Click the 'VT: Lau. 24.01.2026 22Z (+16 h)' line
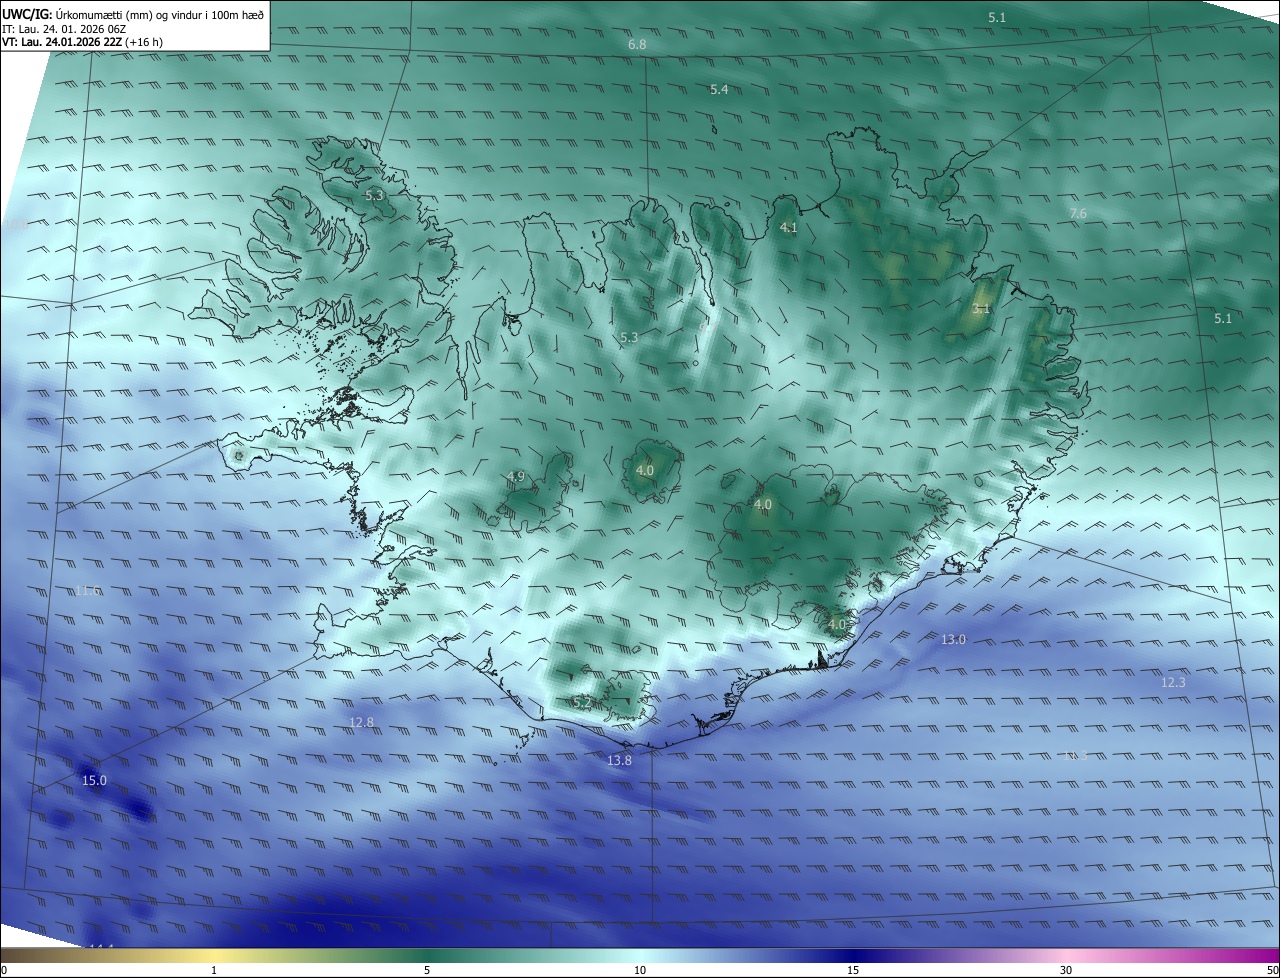Viewport: 1280px width, 978px height. (x=82, y=42)
